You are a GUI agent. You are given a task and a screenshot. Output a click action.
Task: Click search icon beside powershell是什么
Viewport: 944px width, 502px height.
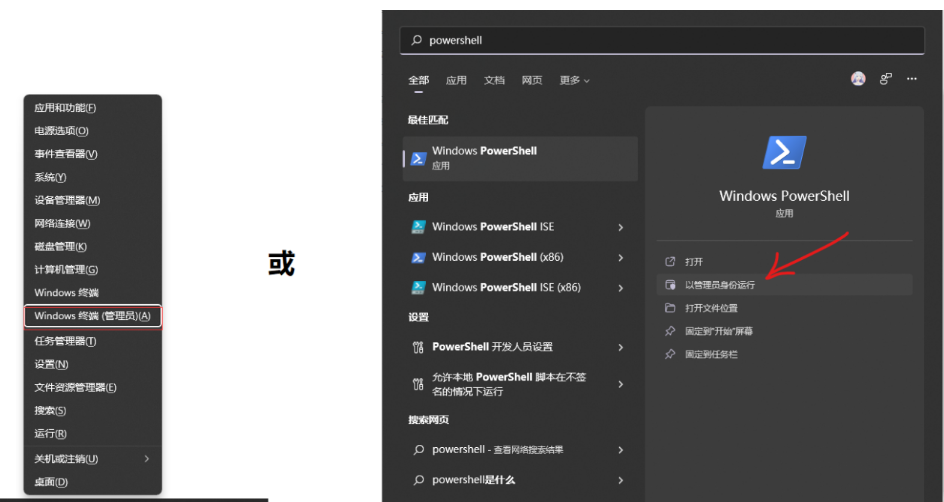(x=418, y=480)
